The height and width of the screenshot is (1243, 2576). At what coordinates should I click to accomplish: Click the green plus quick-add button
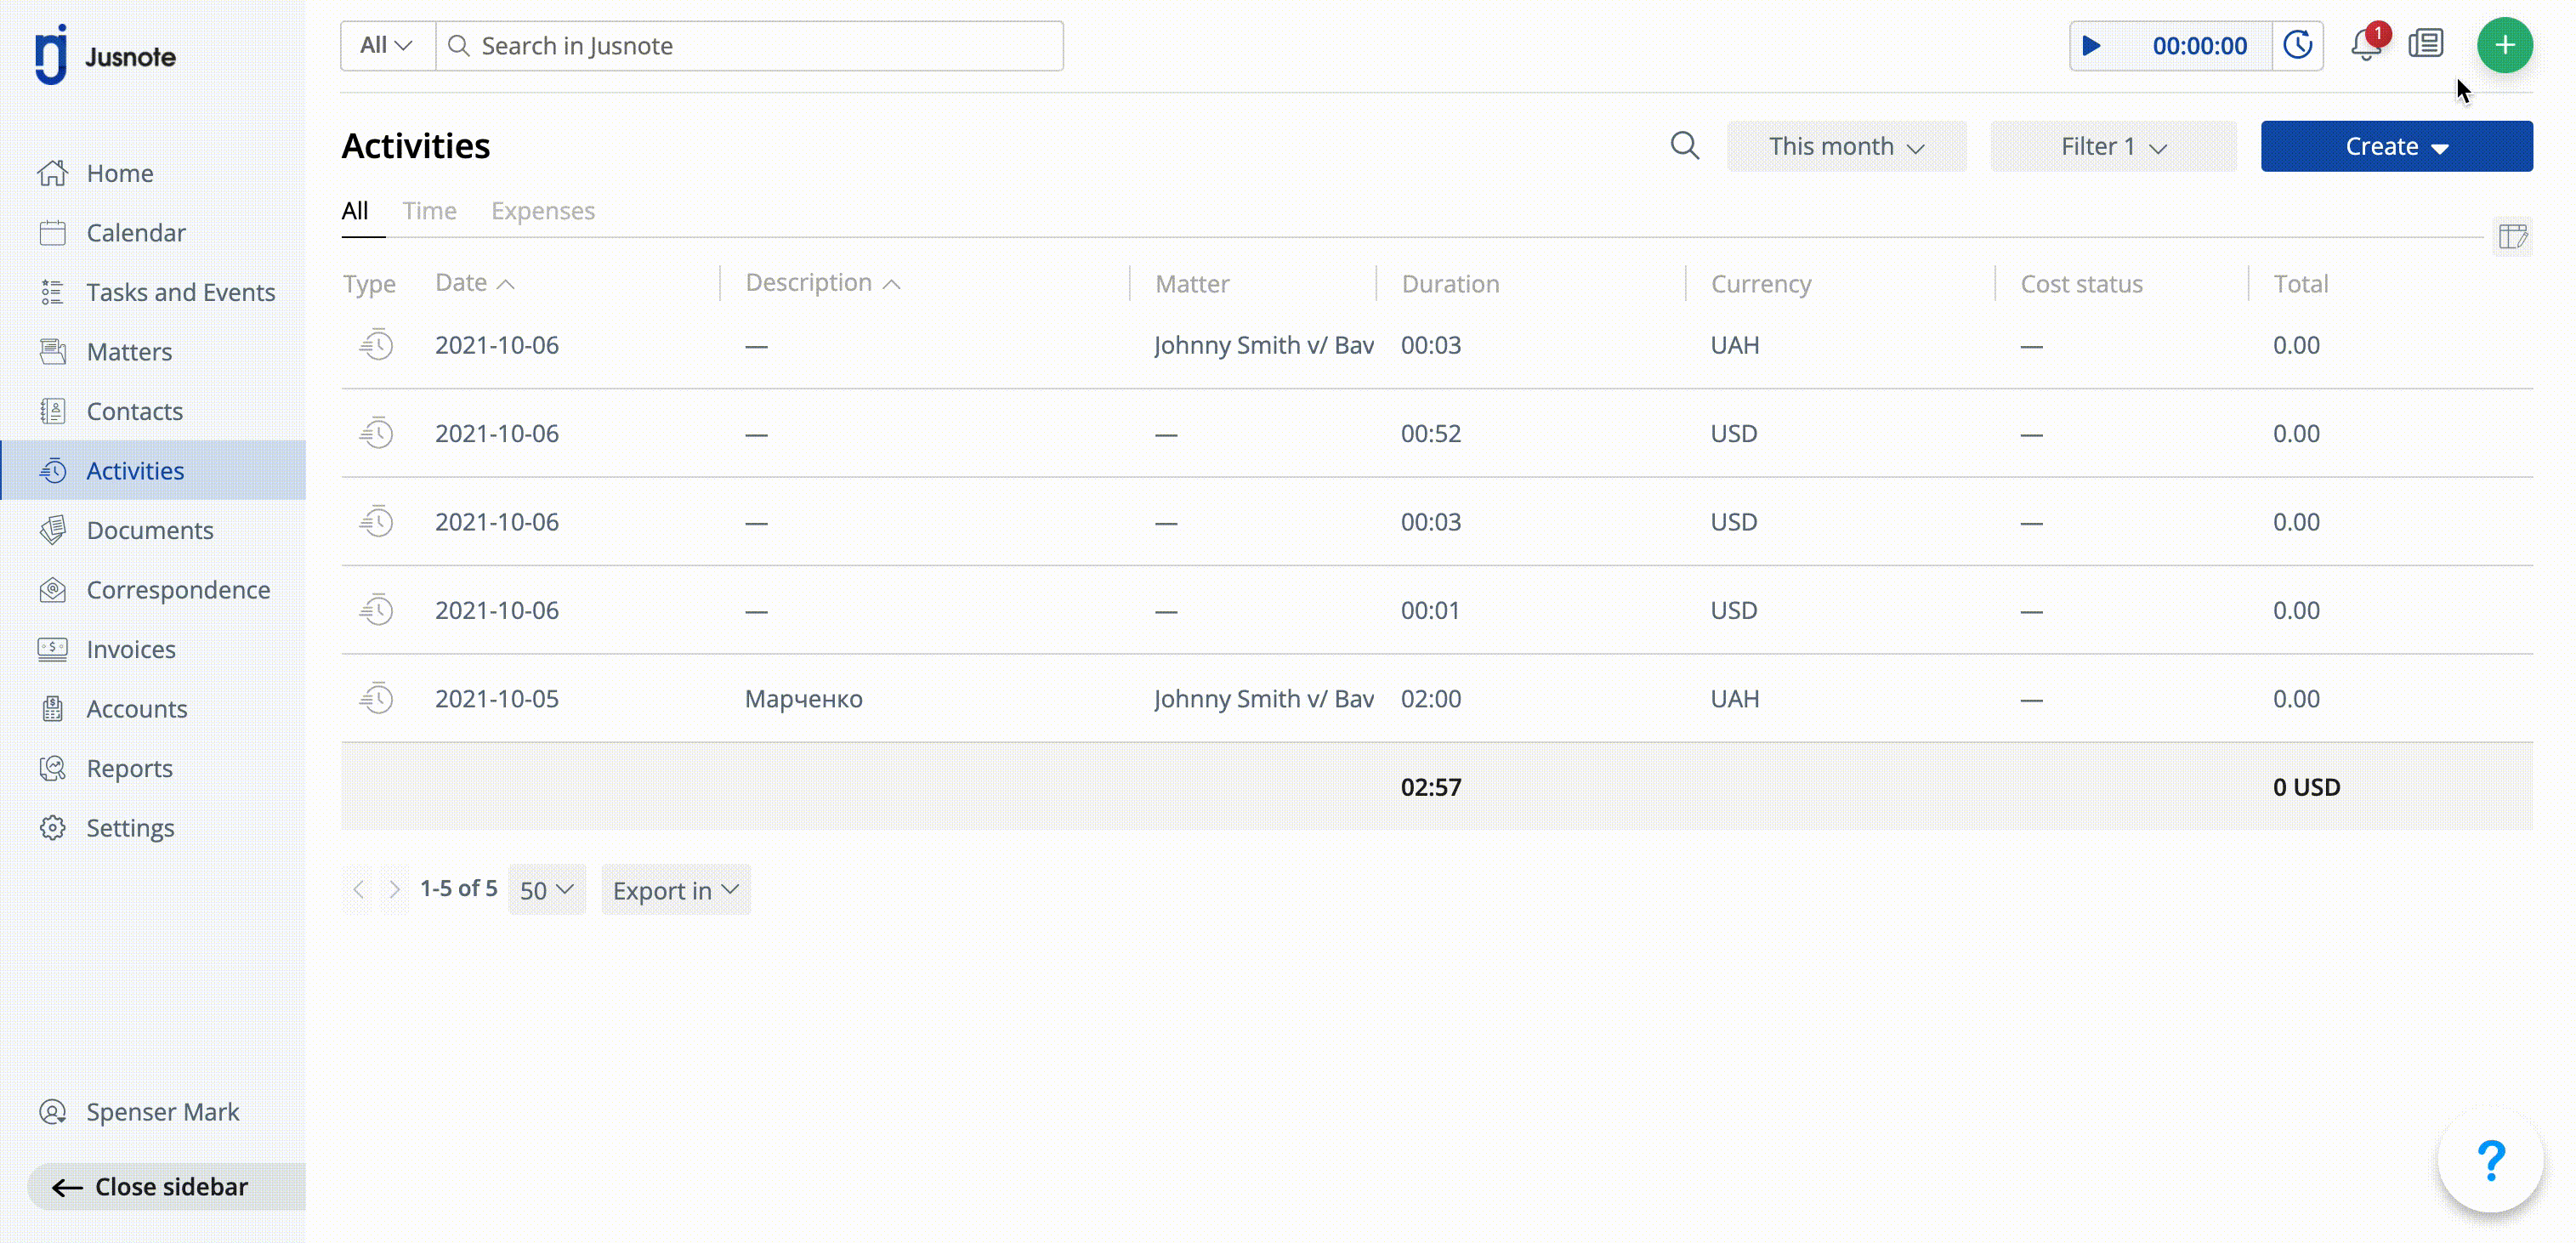pos(2504,45)
